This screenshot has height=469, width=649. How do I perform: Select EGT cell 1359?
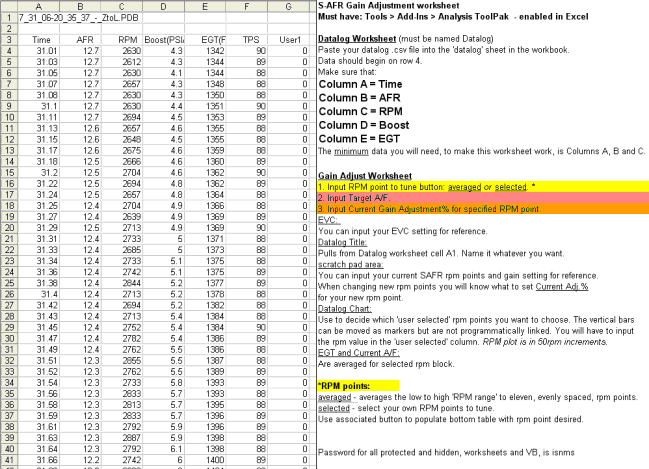[x=205, y=150]
